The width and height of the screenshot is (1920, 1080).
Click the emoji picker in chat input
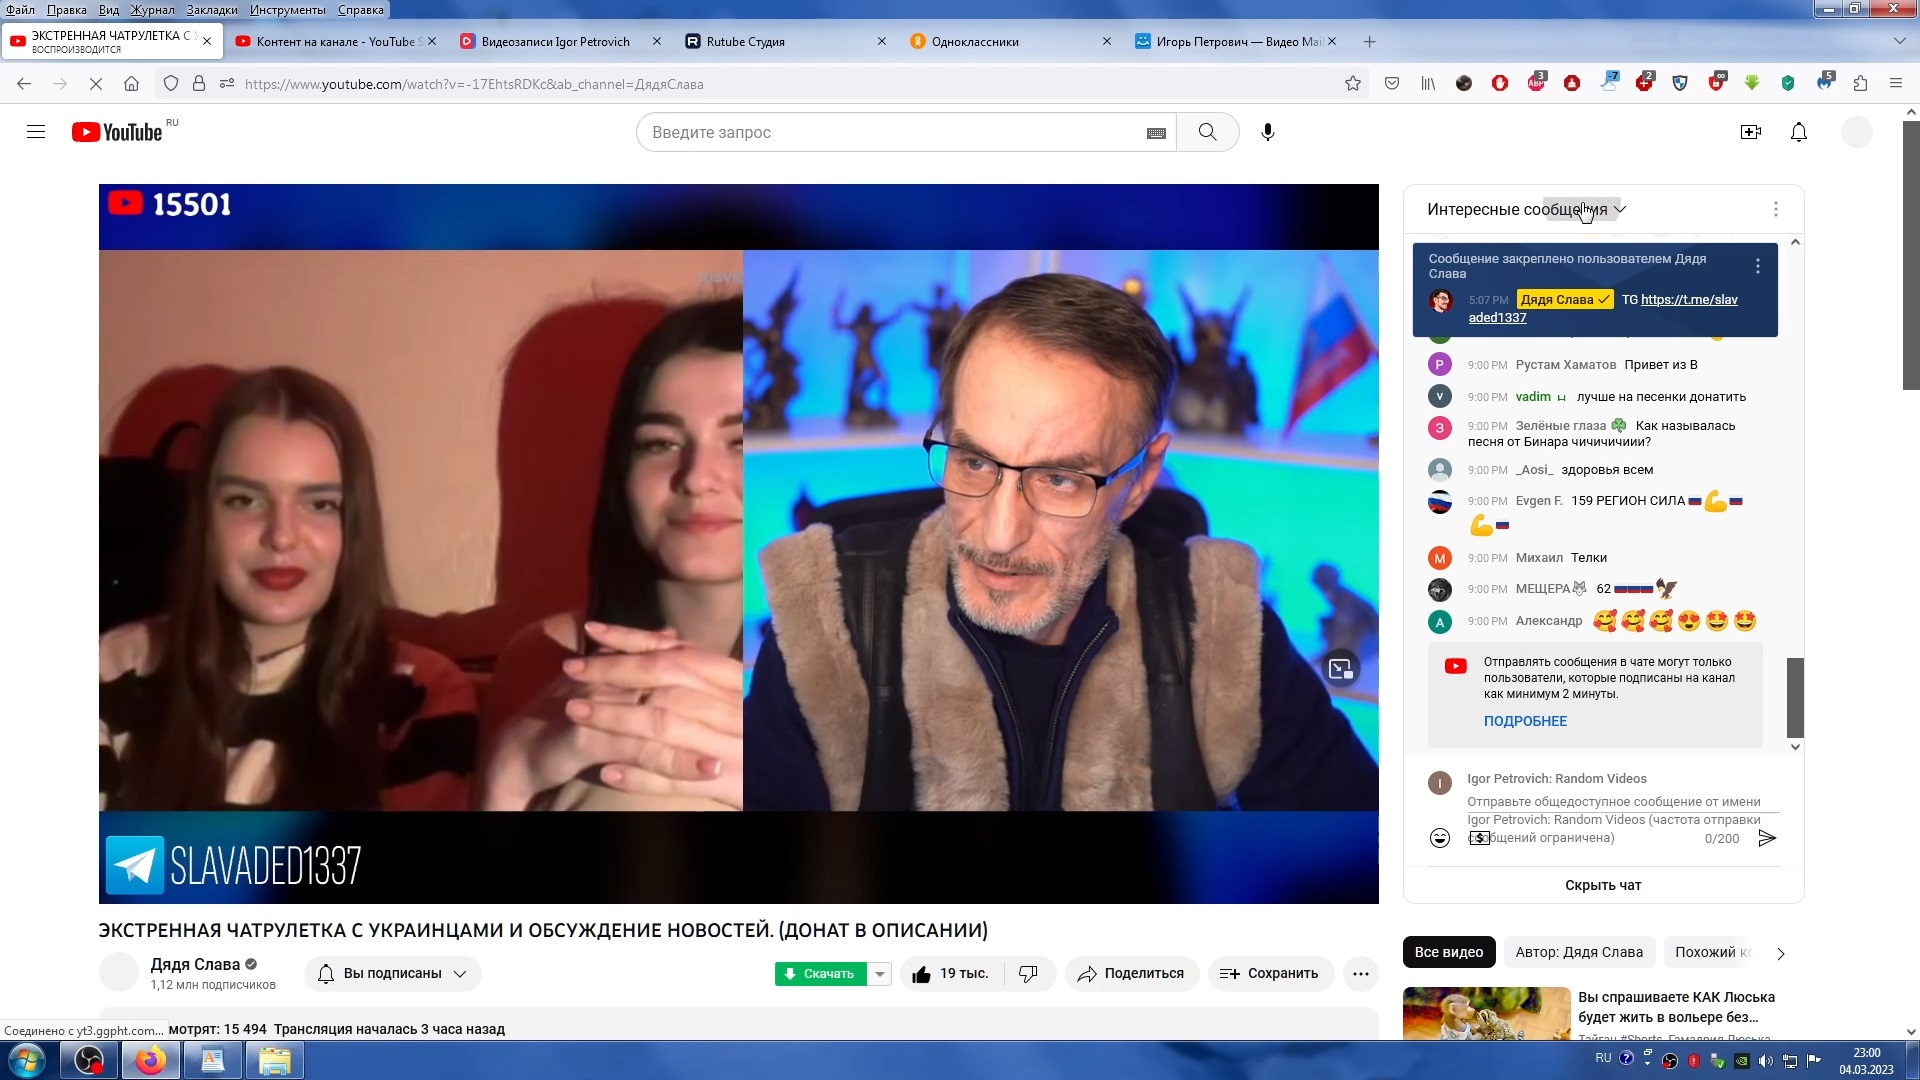click(1439, 838)
